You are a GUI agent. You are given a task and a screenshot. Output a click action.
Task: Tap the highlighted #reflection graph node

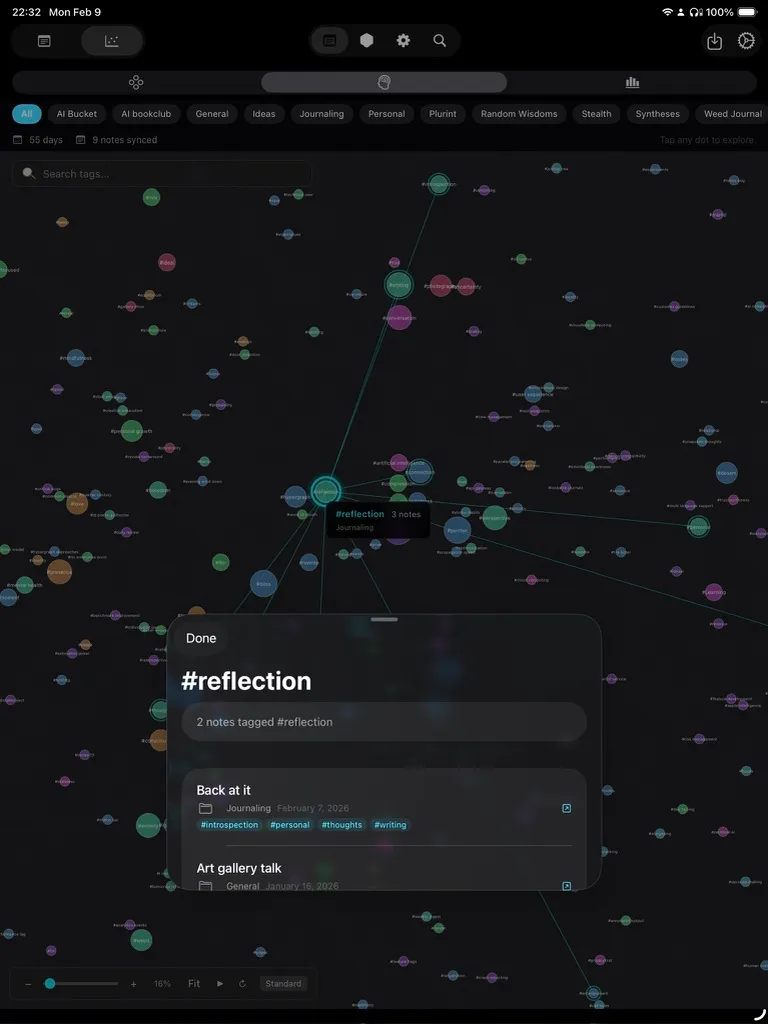coord(325,491)
